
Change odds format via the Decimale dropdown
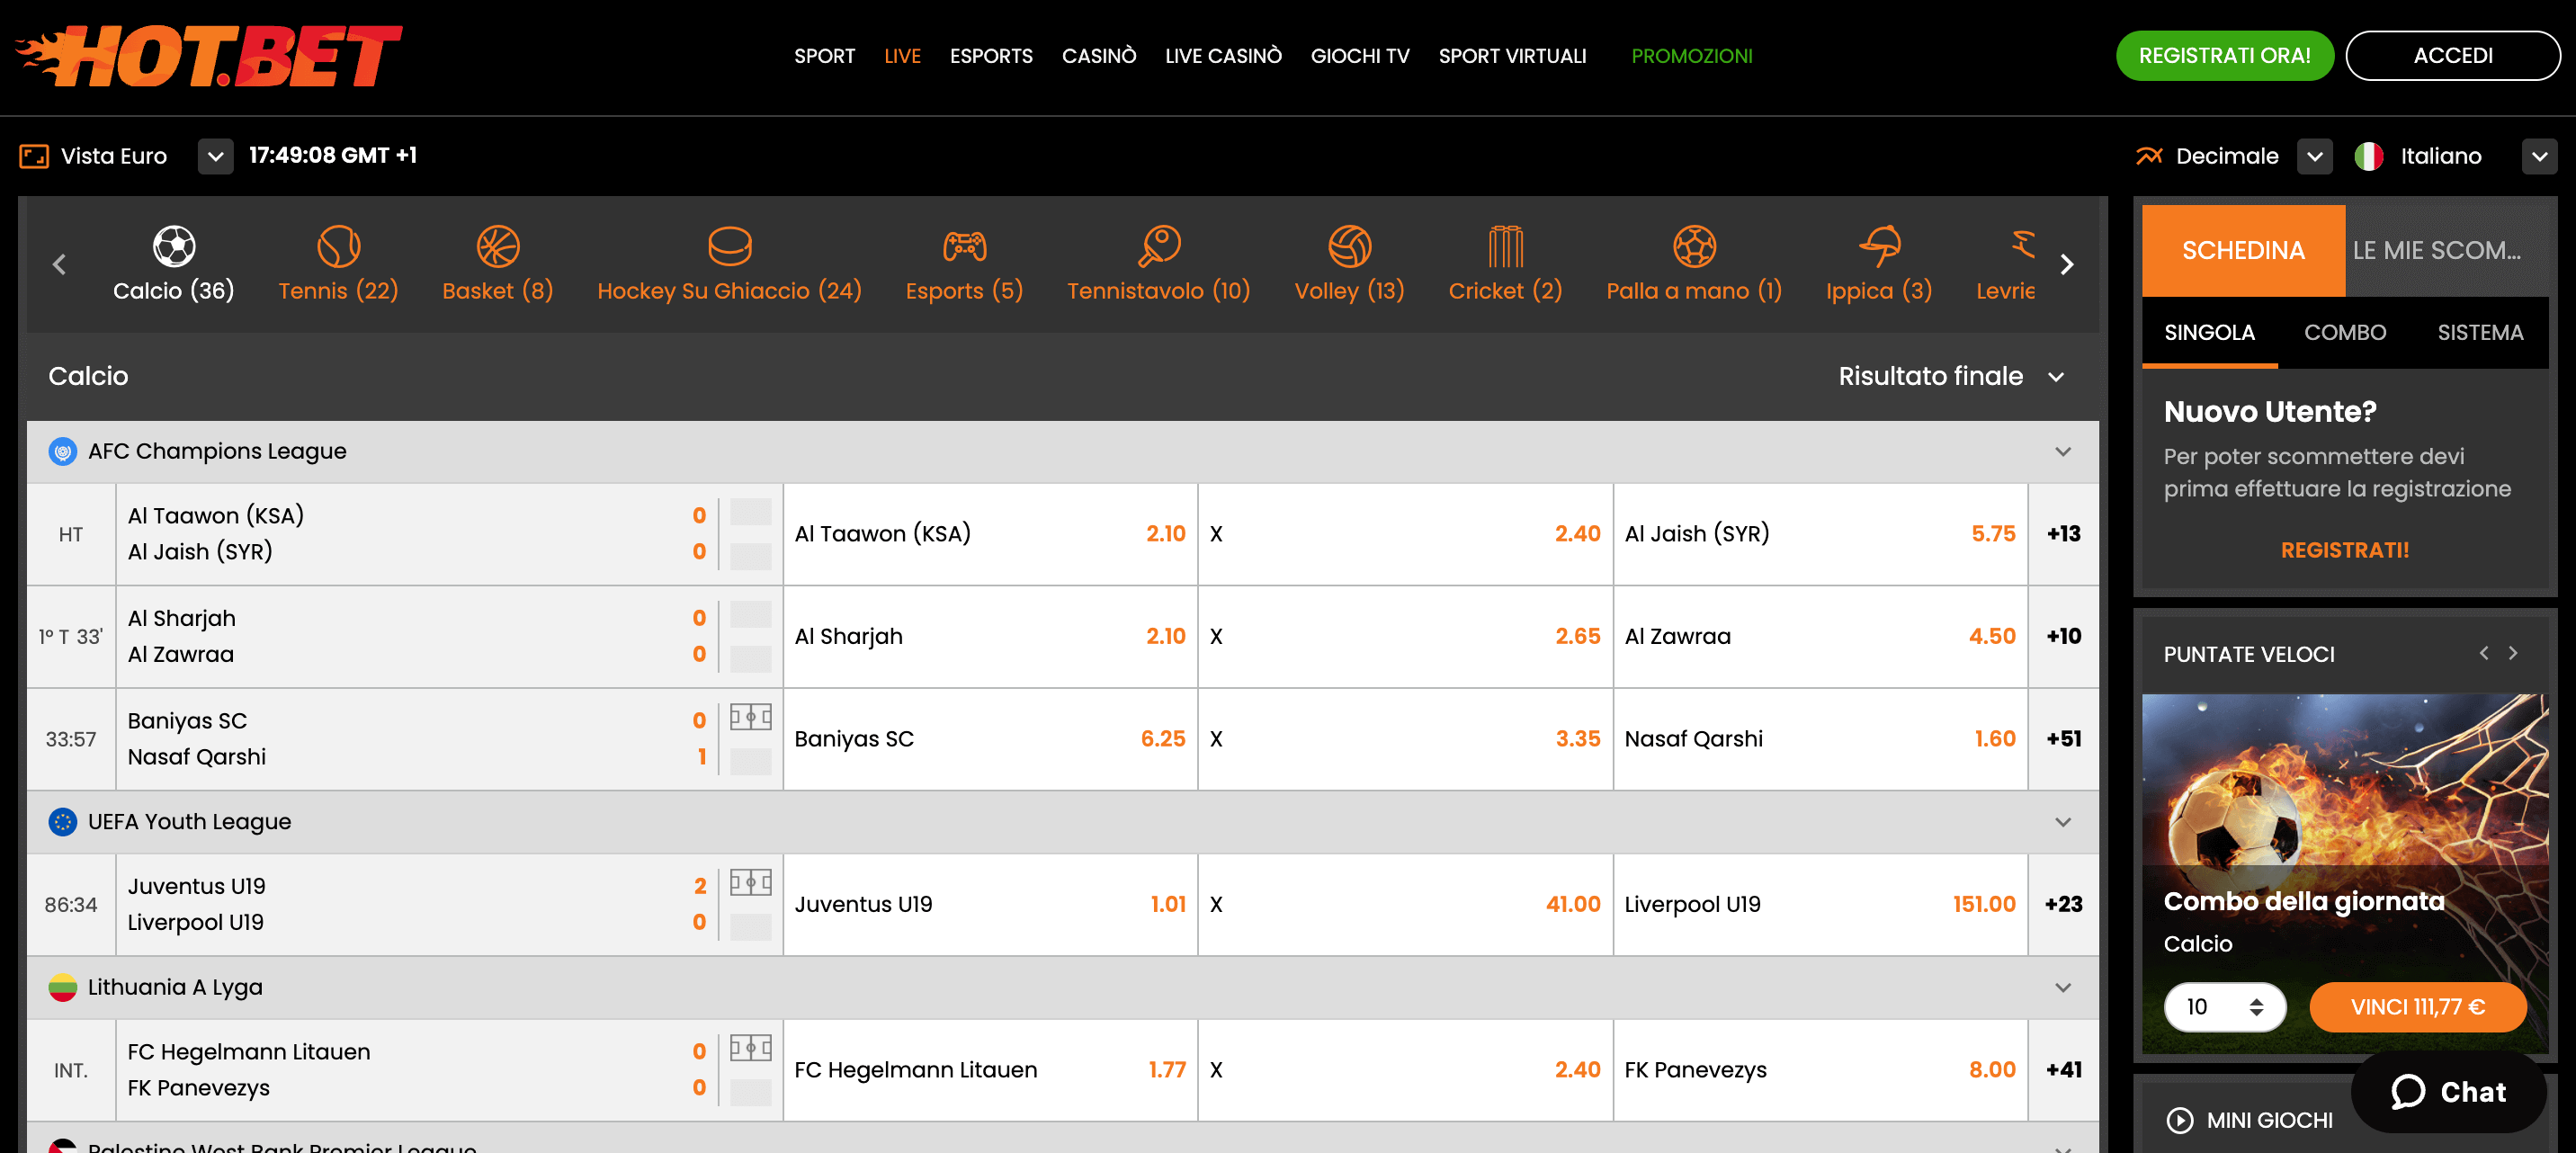2315,156
